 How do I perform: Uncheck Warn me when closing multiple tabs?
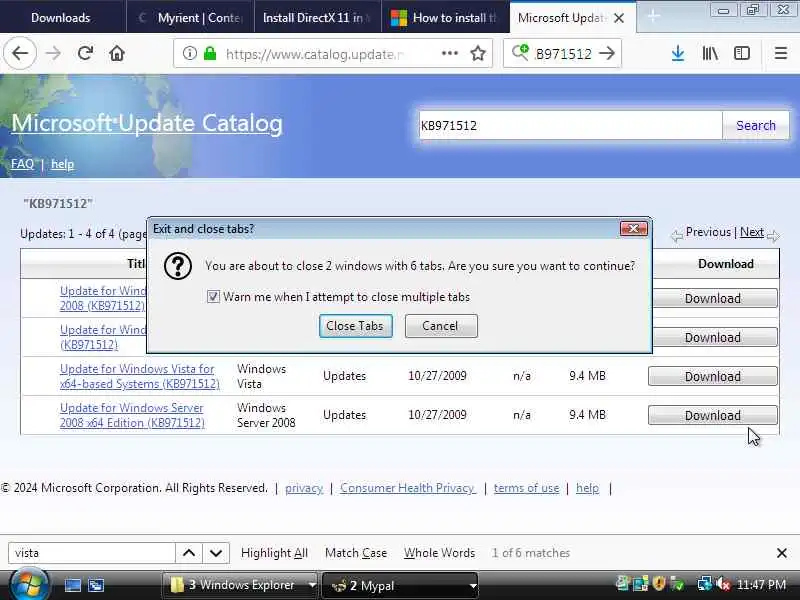tap(213, 296)
